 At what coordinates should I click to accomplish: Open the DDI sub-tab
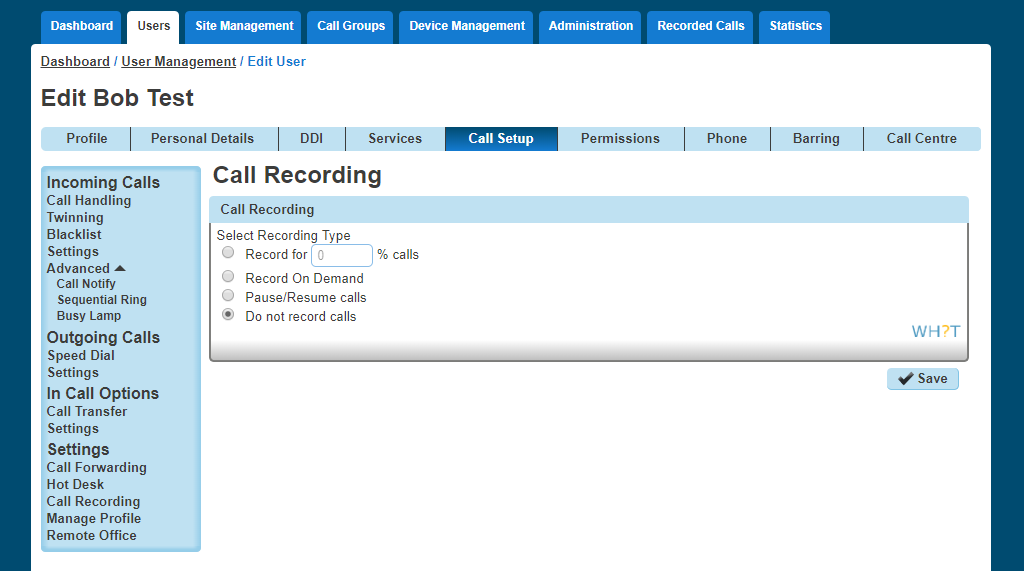coord(312,139)
